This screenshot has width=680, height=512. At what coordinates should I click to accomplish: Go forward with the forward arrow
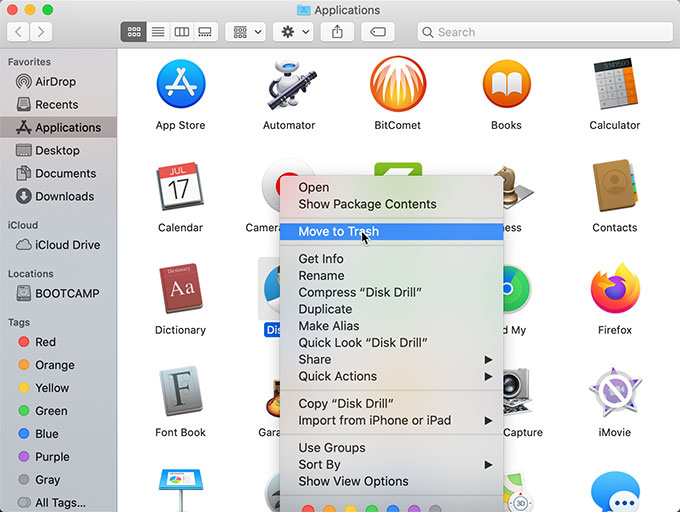click(41, 32)
